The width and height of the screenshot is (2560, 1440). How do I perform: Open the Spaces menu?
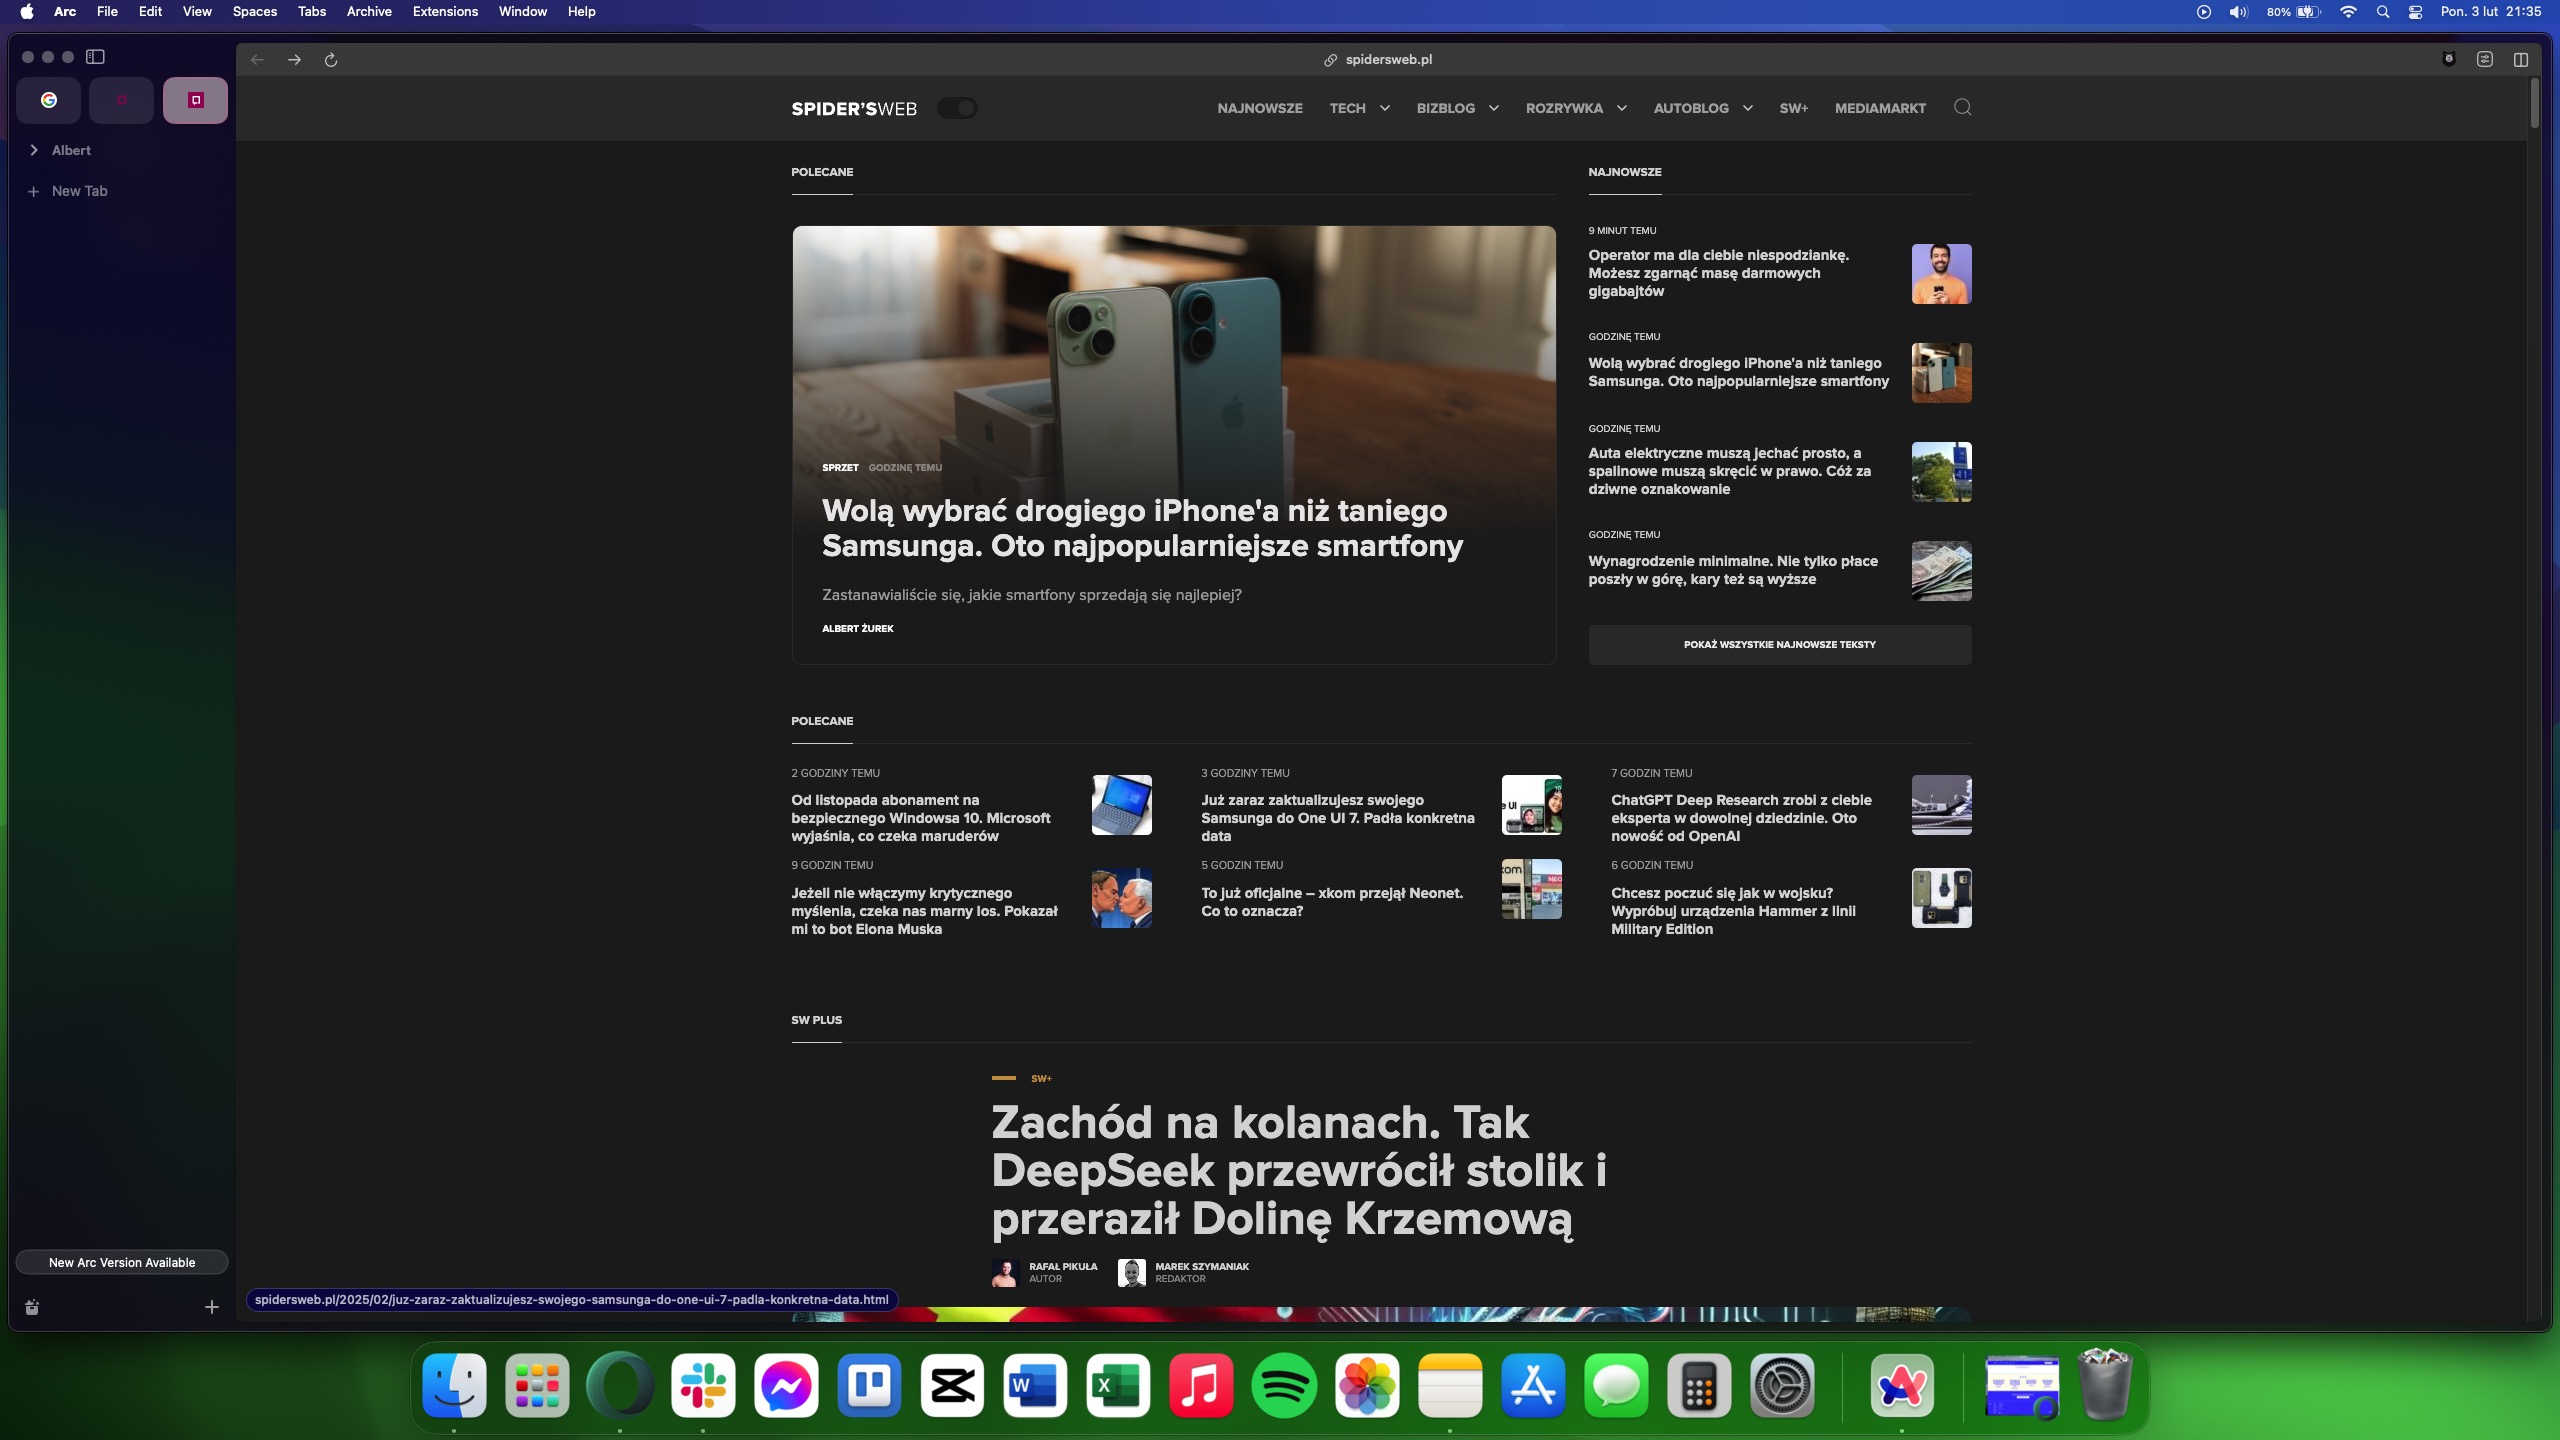pyautogui.click(x=254, y=12)
